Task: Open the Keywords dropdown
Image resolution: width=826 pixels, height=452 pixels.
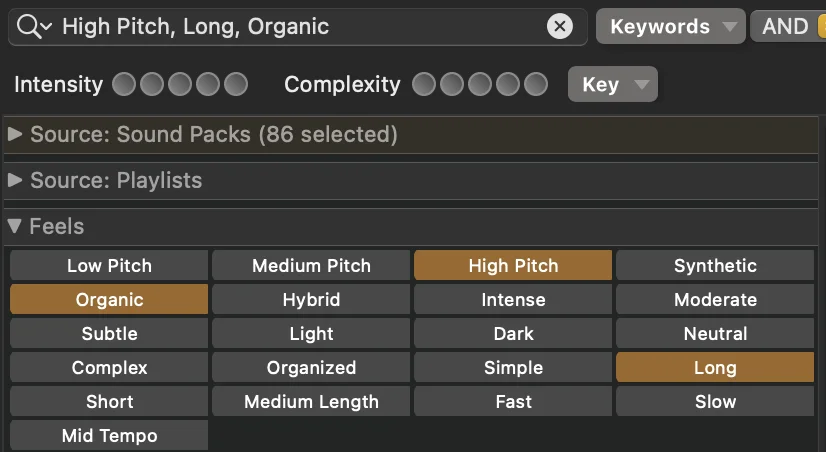Action: 671,26
